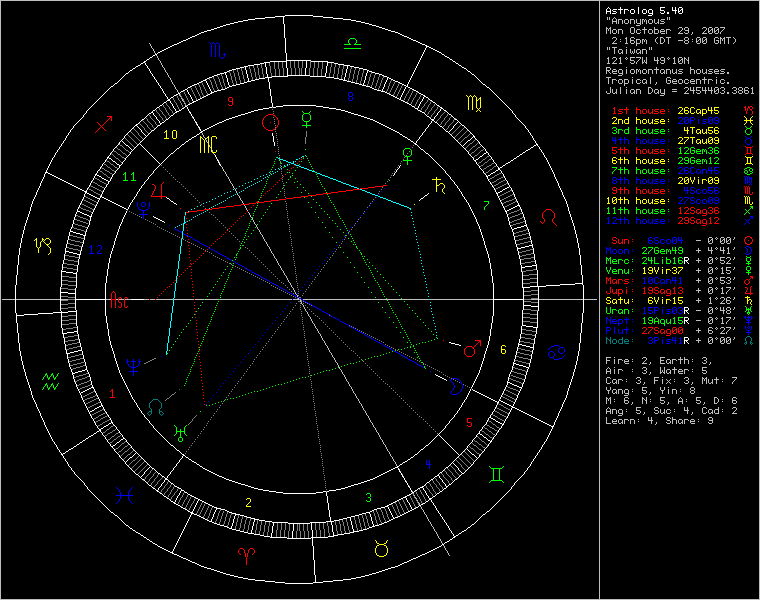
Task: Select house number 11 in the wheel
Action: point(129,177)
